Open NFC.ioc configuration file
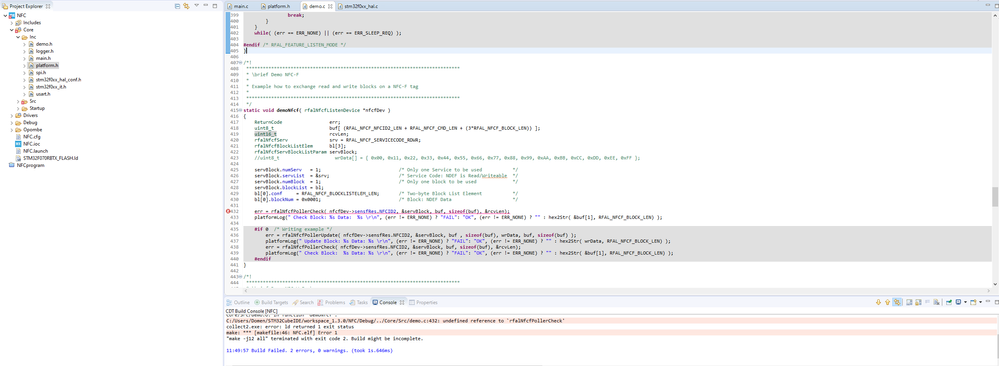The image size is (999, 366). [31, 143]
